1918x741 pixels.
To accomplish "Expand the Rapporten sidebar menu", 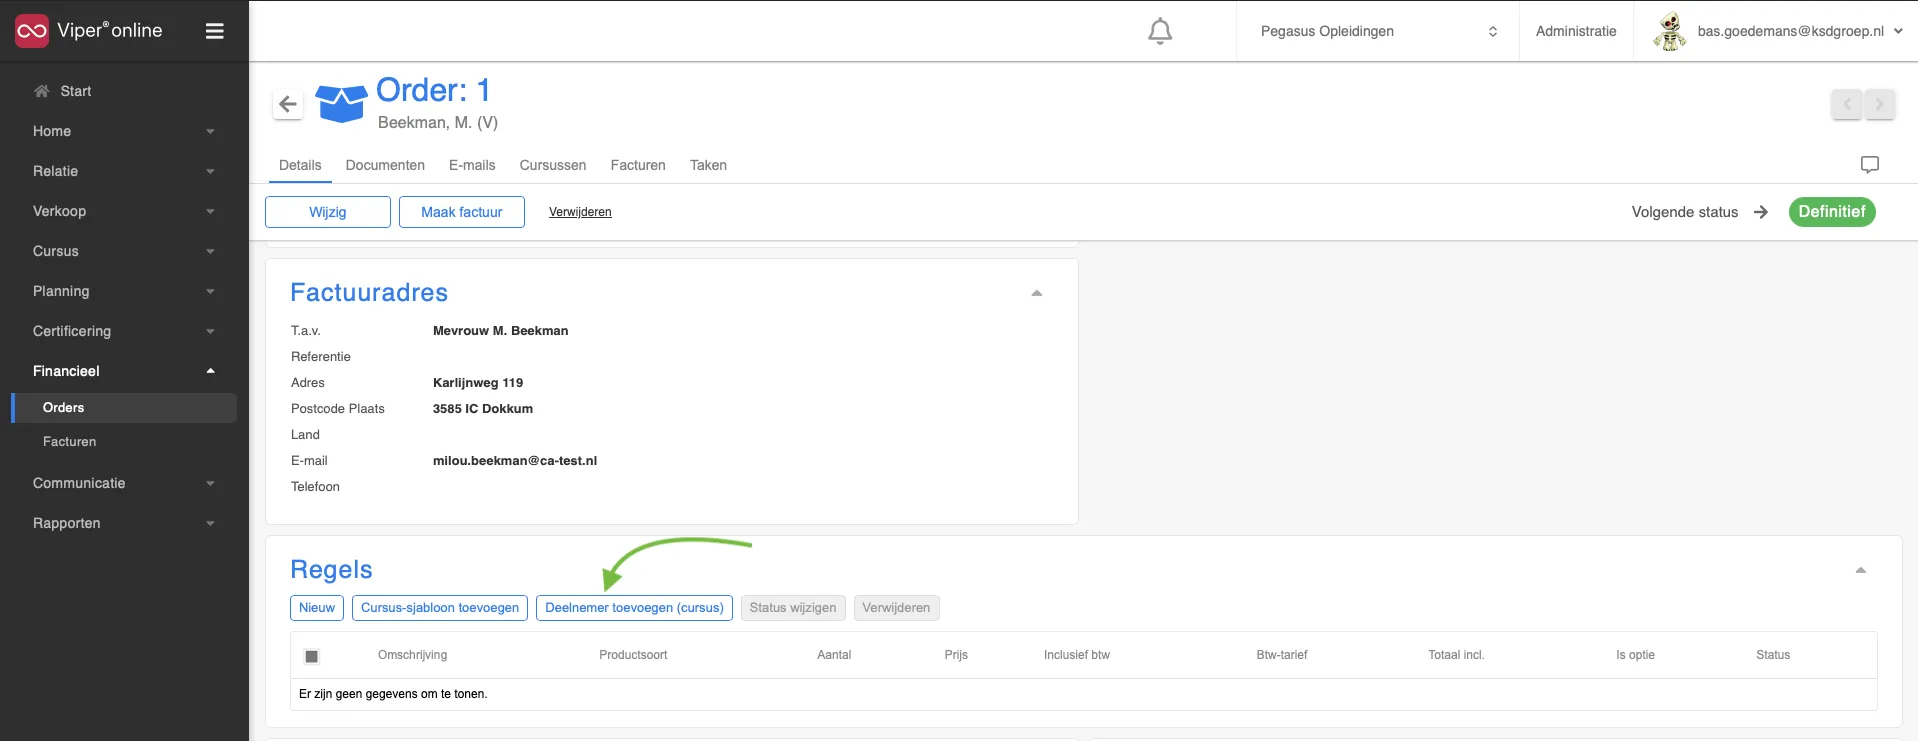I will 124,523.
